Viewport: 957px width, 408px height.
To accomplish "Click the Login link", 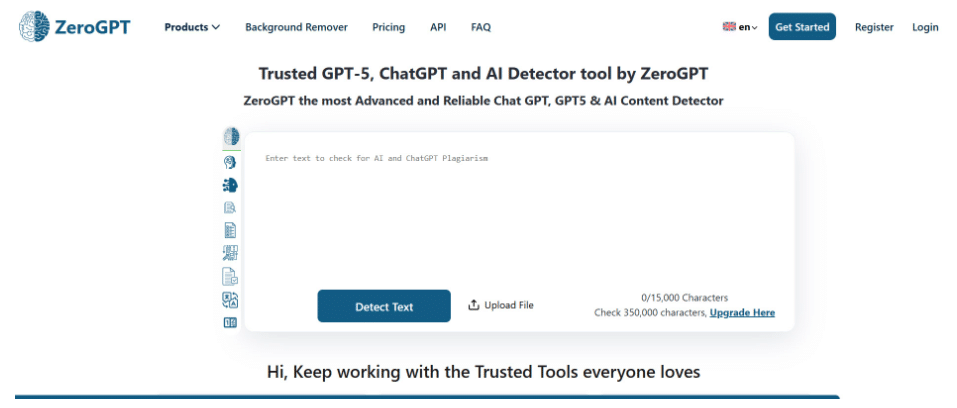I will pyautogui.click(x=925, y=27).
